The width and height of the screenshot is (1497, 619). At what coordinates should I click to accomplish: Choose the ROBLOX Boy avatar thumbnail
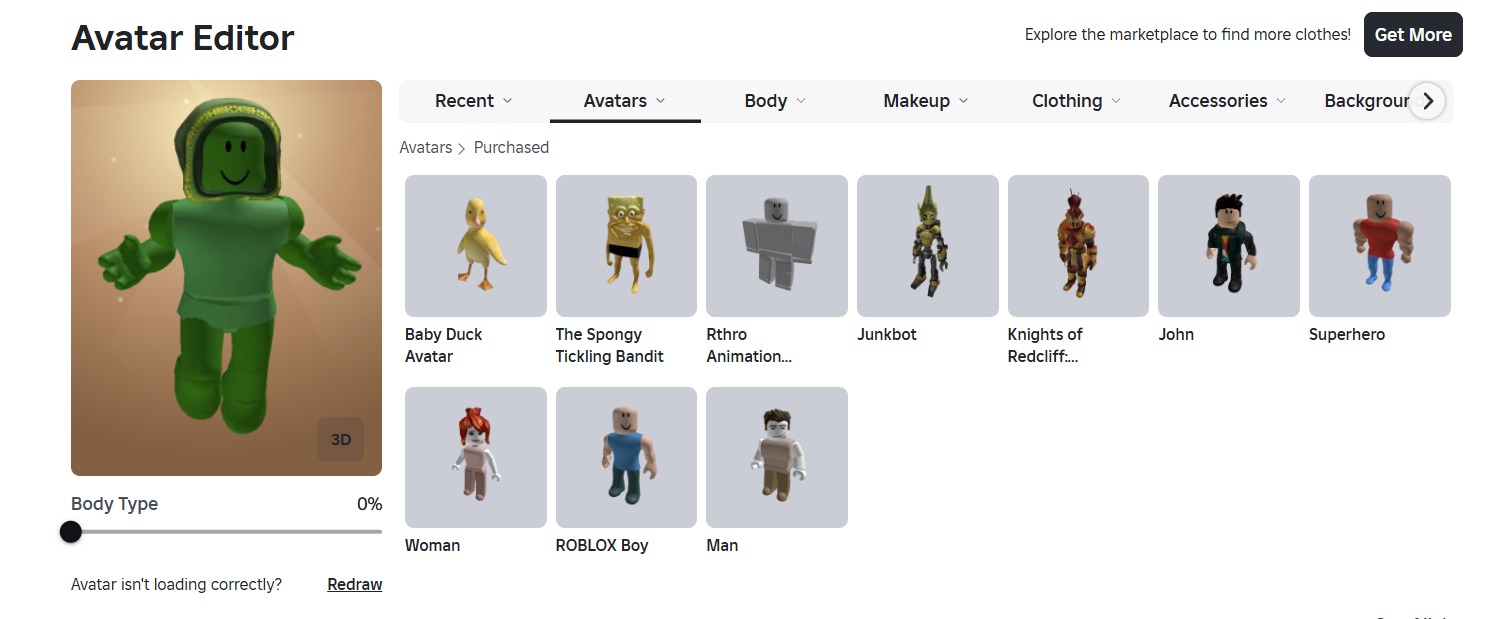click(x=626, y=457)
